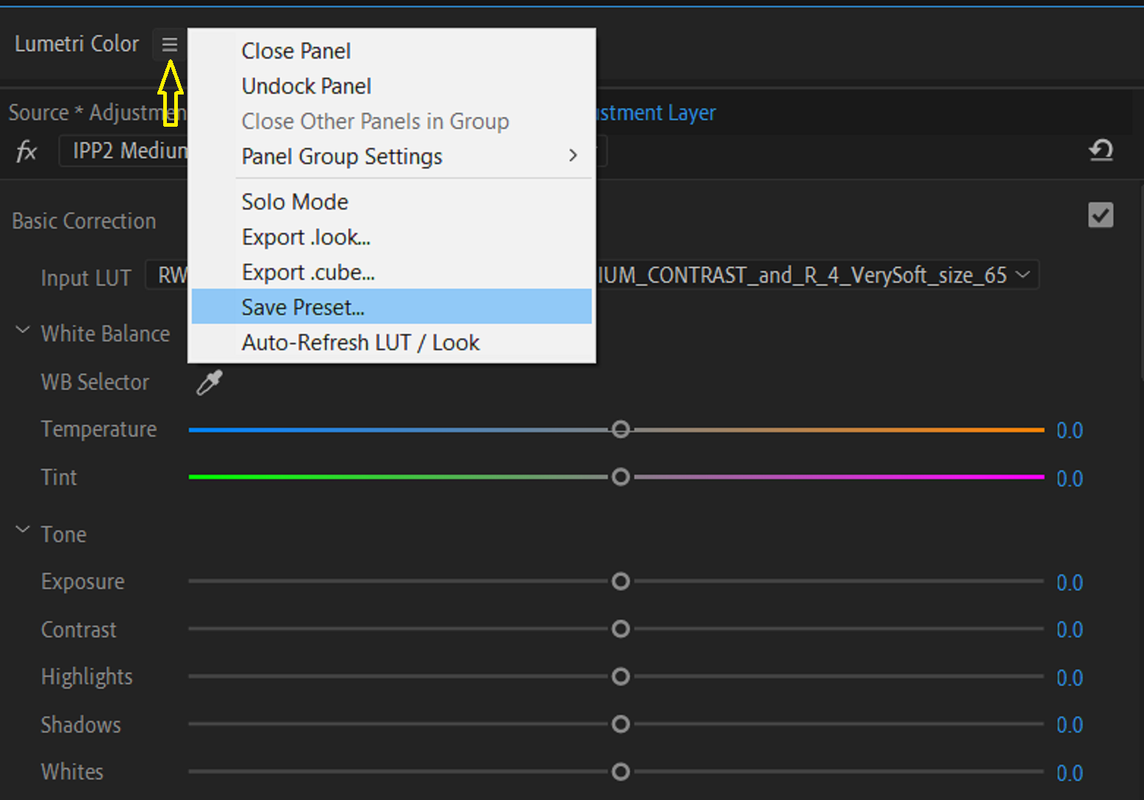The width and height of the screenshot is (1144, 800).
Task: Toggle Auto-Refresh LUT / Look option
Action: tap(392, 343)
